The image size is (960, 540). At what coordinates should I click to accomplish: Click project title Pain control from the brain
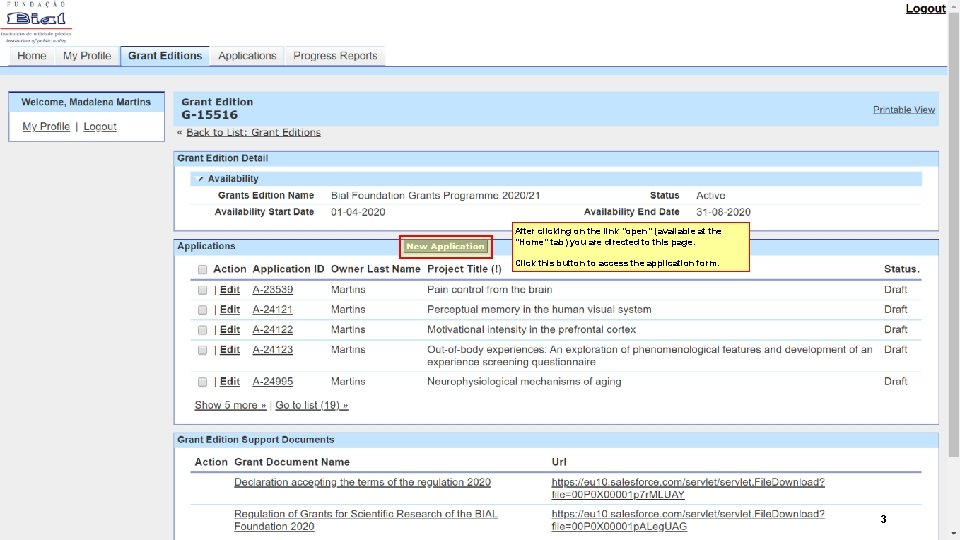pyautogui.click(x=490, y=290)
